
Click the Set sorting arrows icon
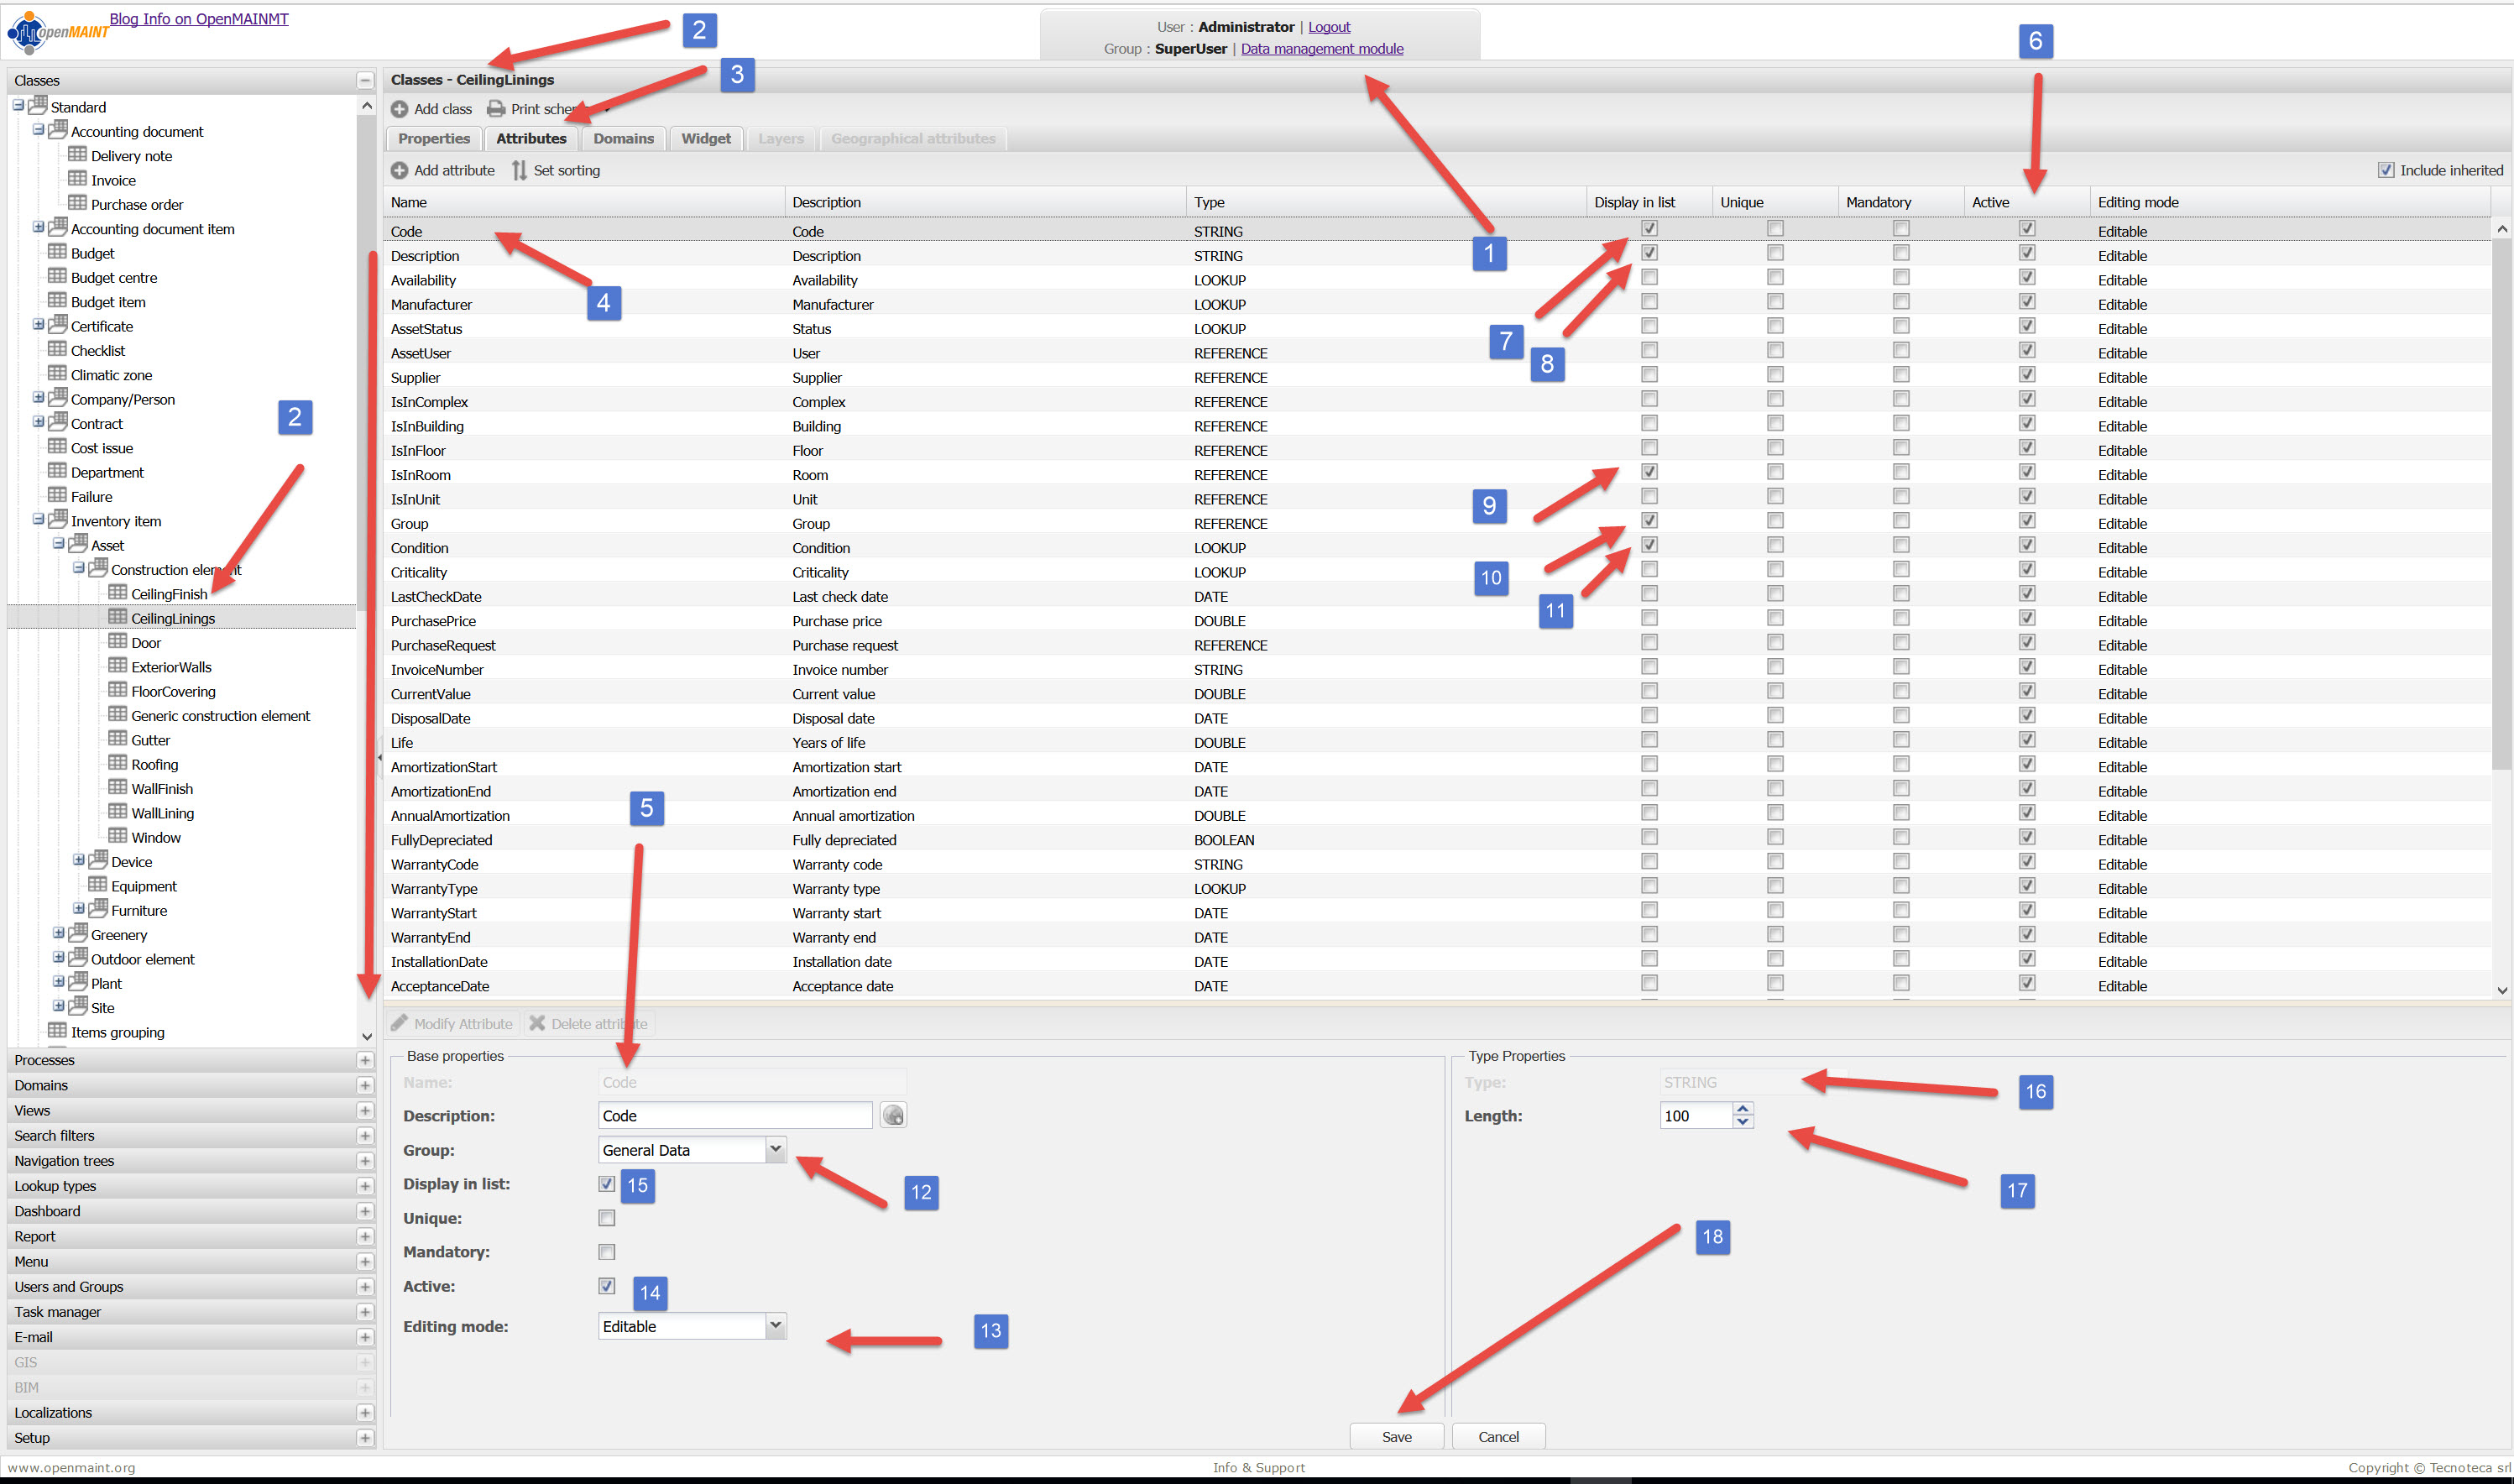pyautogui.click(x=519, y=170)
